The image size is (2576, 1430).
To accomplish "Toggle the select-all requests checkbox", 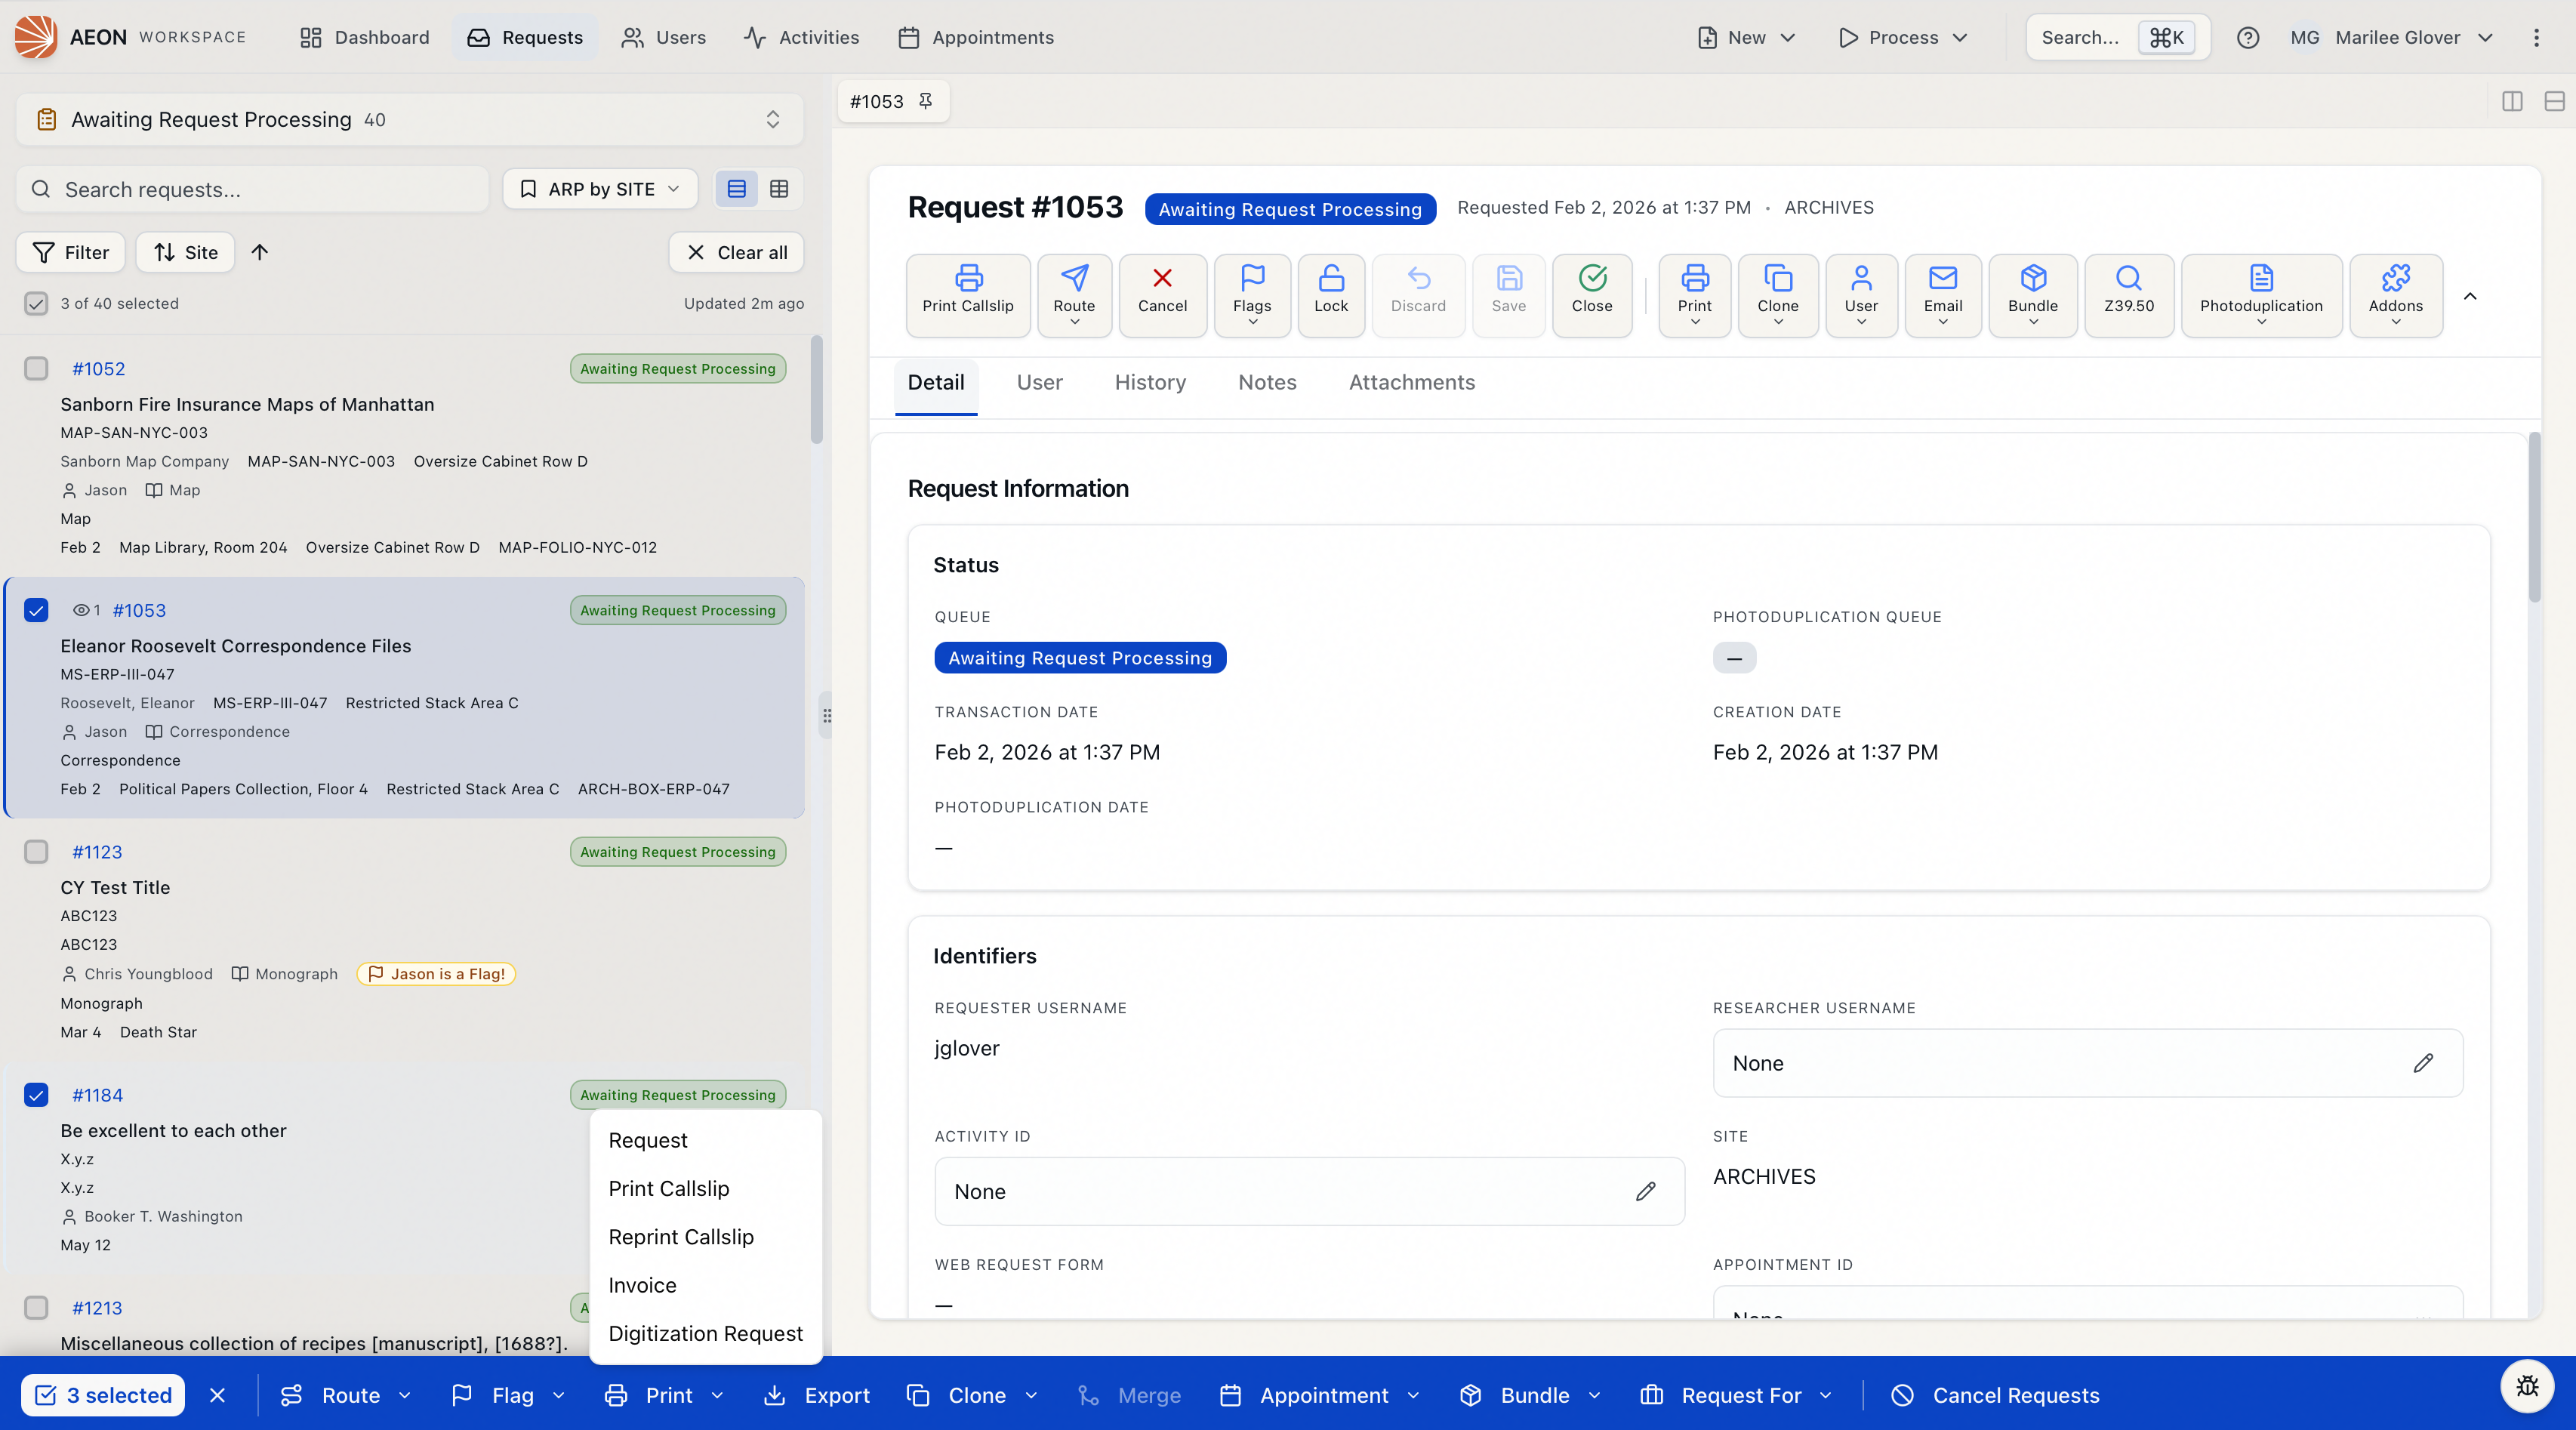I will click(x=36, y=303).
